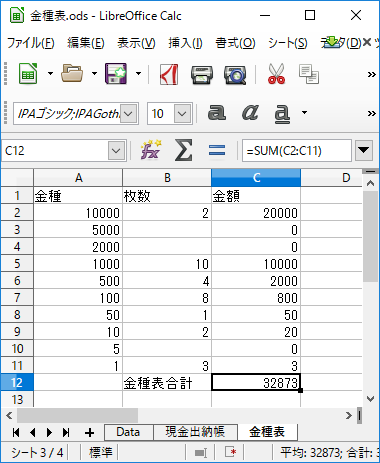Toggle Bold formatting

pyautogui.click(x=217, y=113)
